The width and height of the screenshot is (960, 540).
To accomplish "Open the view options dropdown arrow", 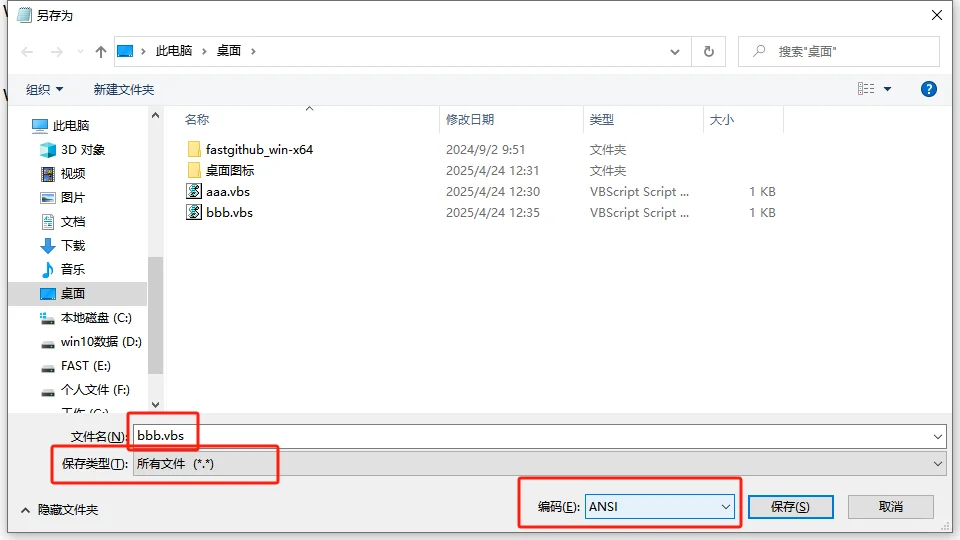I will pos(887,89).
